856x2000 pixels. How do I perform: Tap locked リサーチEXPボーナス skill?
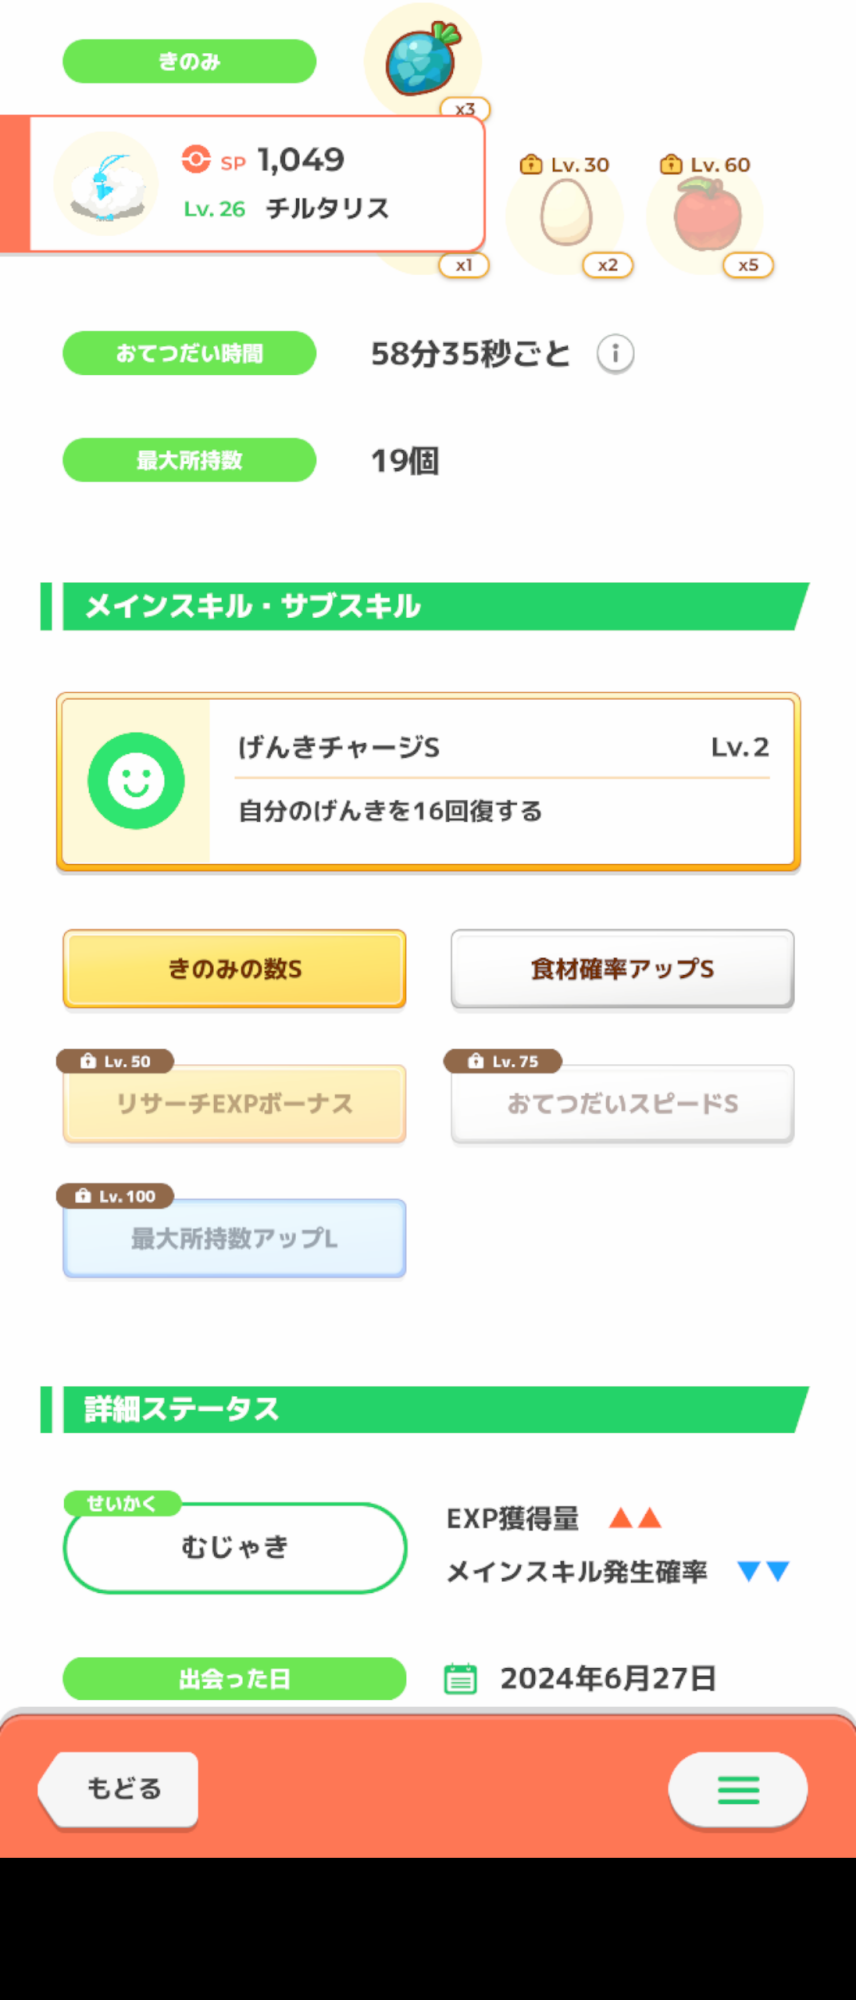[235, 1104]
